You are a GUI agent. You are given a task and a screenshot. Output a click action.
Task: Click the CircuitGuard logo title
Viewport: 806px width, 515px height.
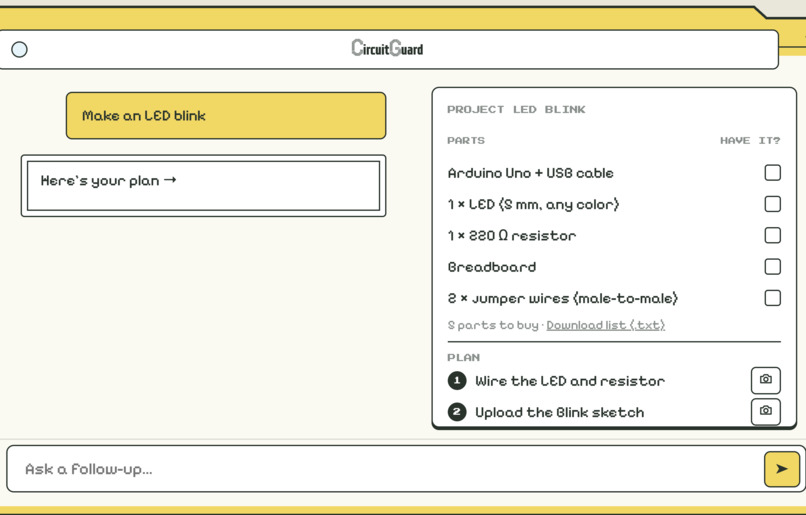(x=387, y=48)
